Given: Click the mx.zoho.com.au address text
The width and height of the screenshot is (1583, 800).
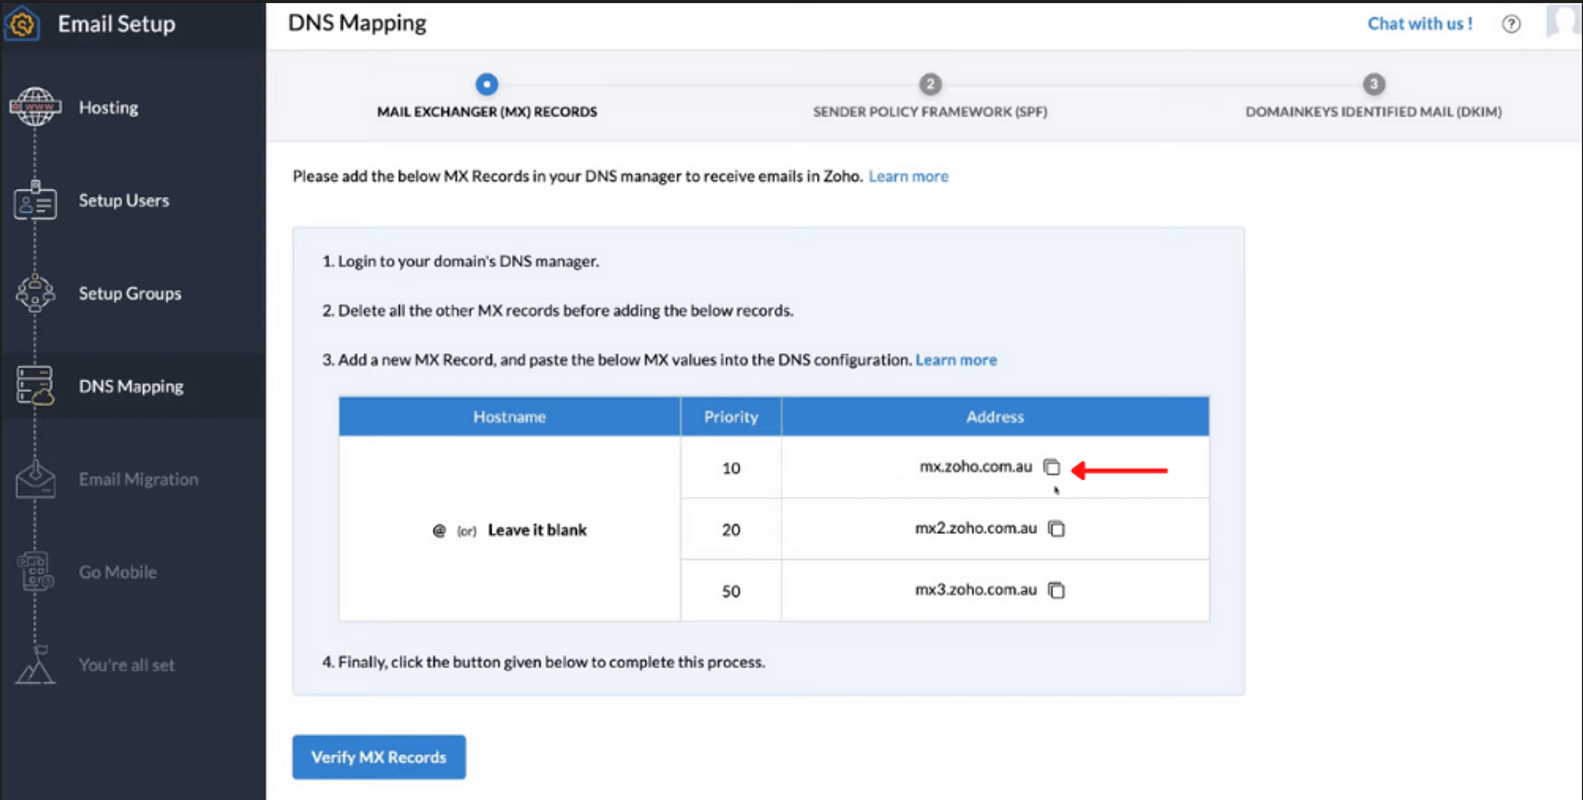Looking at the screenshot, I should click(976, 467).
